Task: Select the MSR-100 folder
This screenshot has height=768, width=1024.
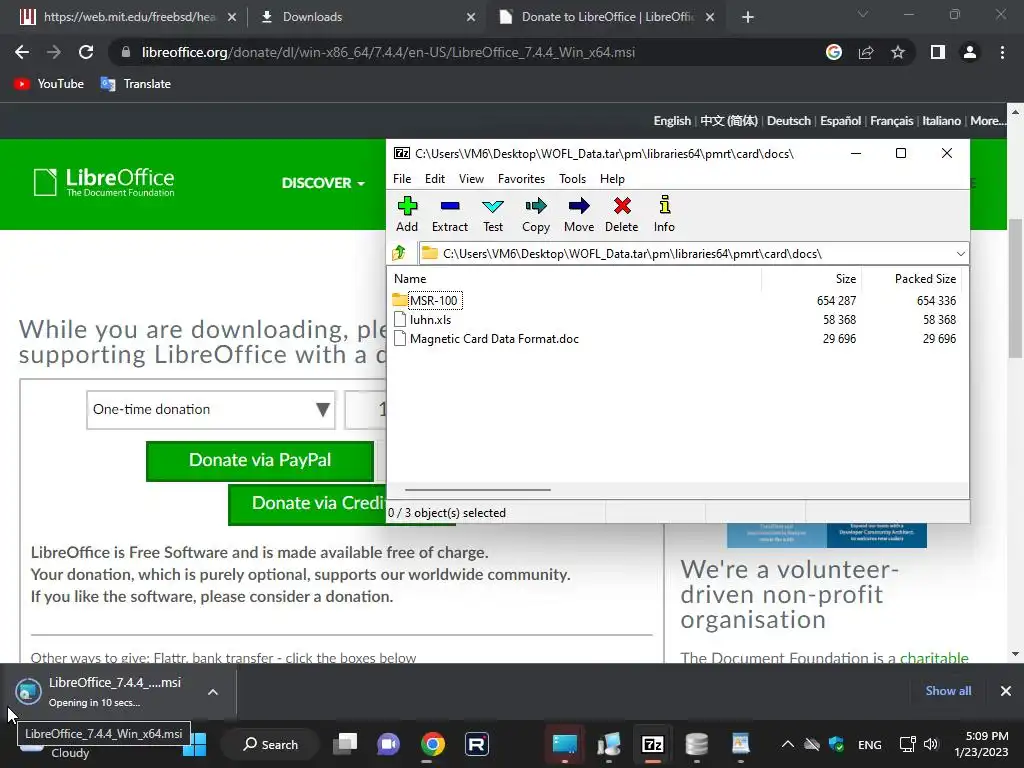Action: pos(434,300)
